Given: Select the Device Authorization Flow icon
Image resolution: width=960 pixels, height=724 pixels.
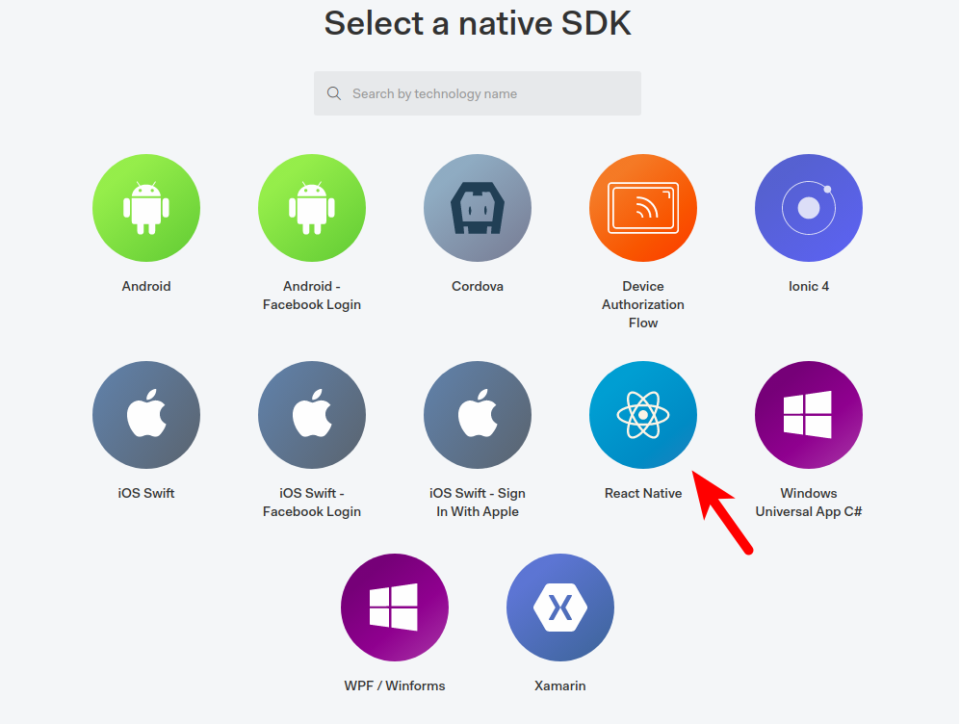Looking at the screenshot, I should click(x=643, y=208).
